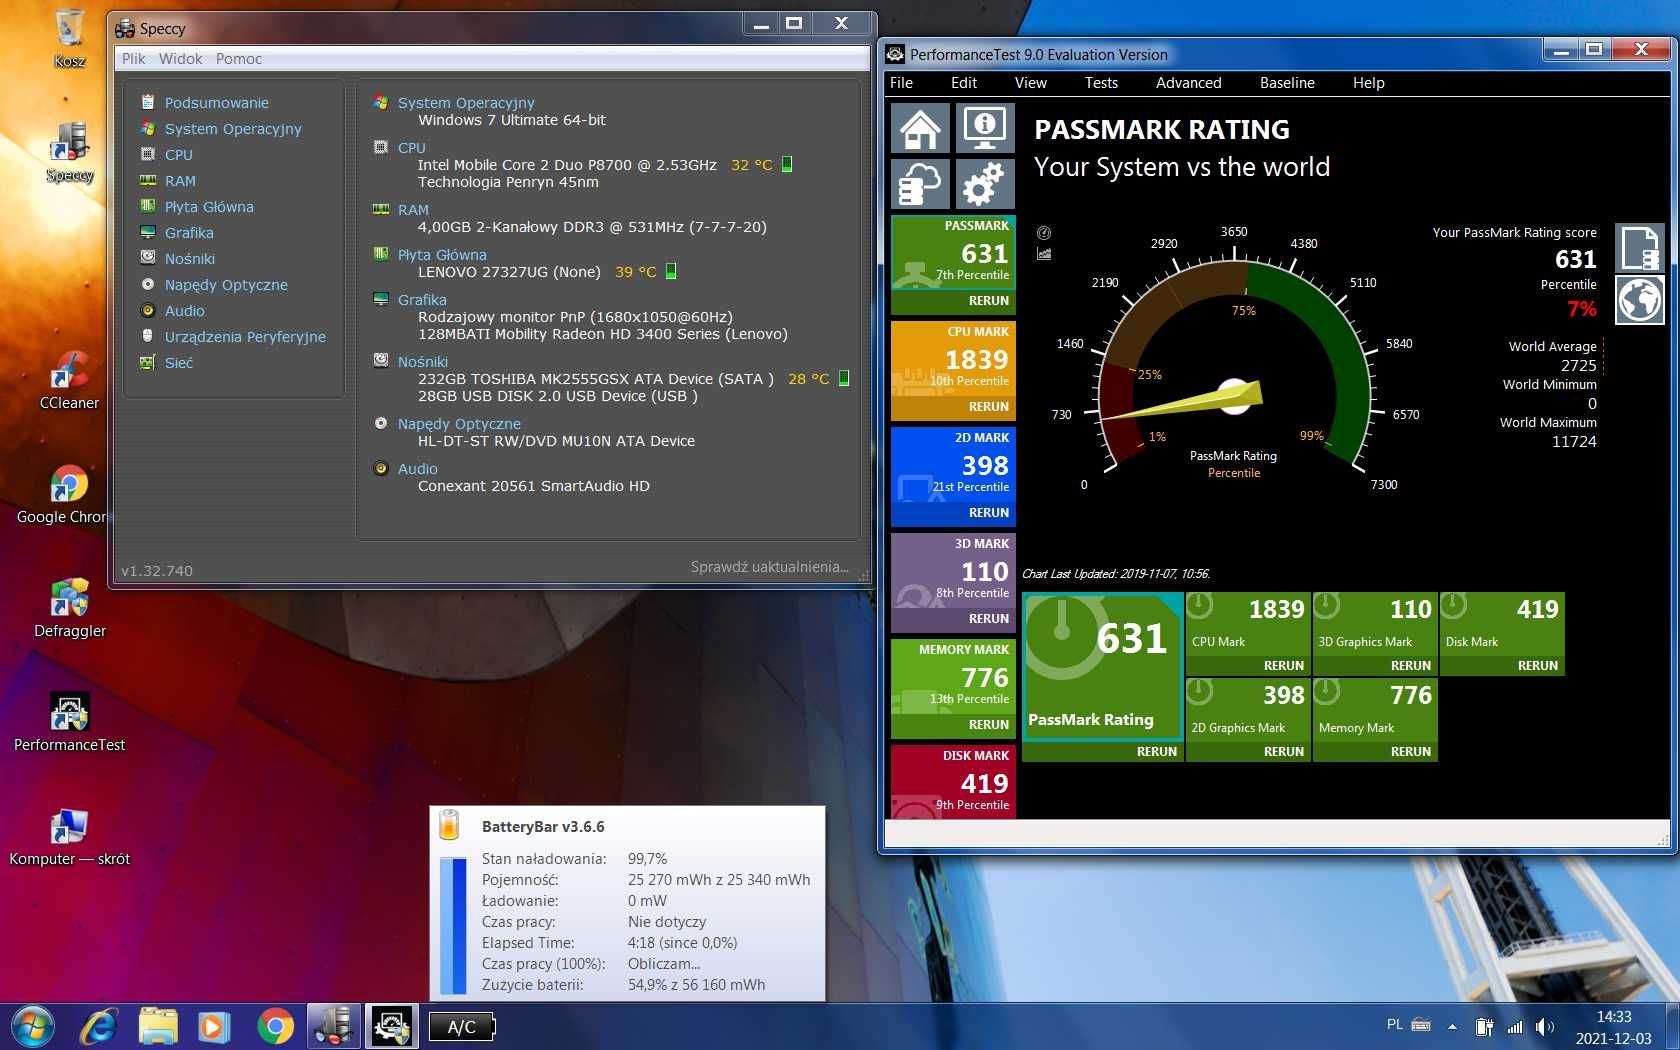The image size is (1680, 1050).
Task: Open Speccy Plik menu
Action: pyautogui.click(x=134, y=59)
